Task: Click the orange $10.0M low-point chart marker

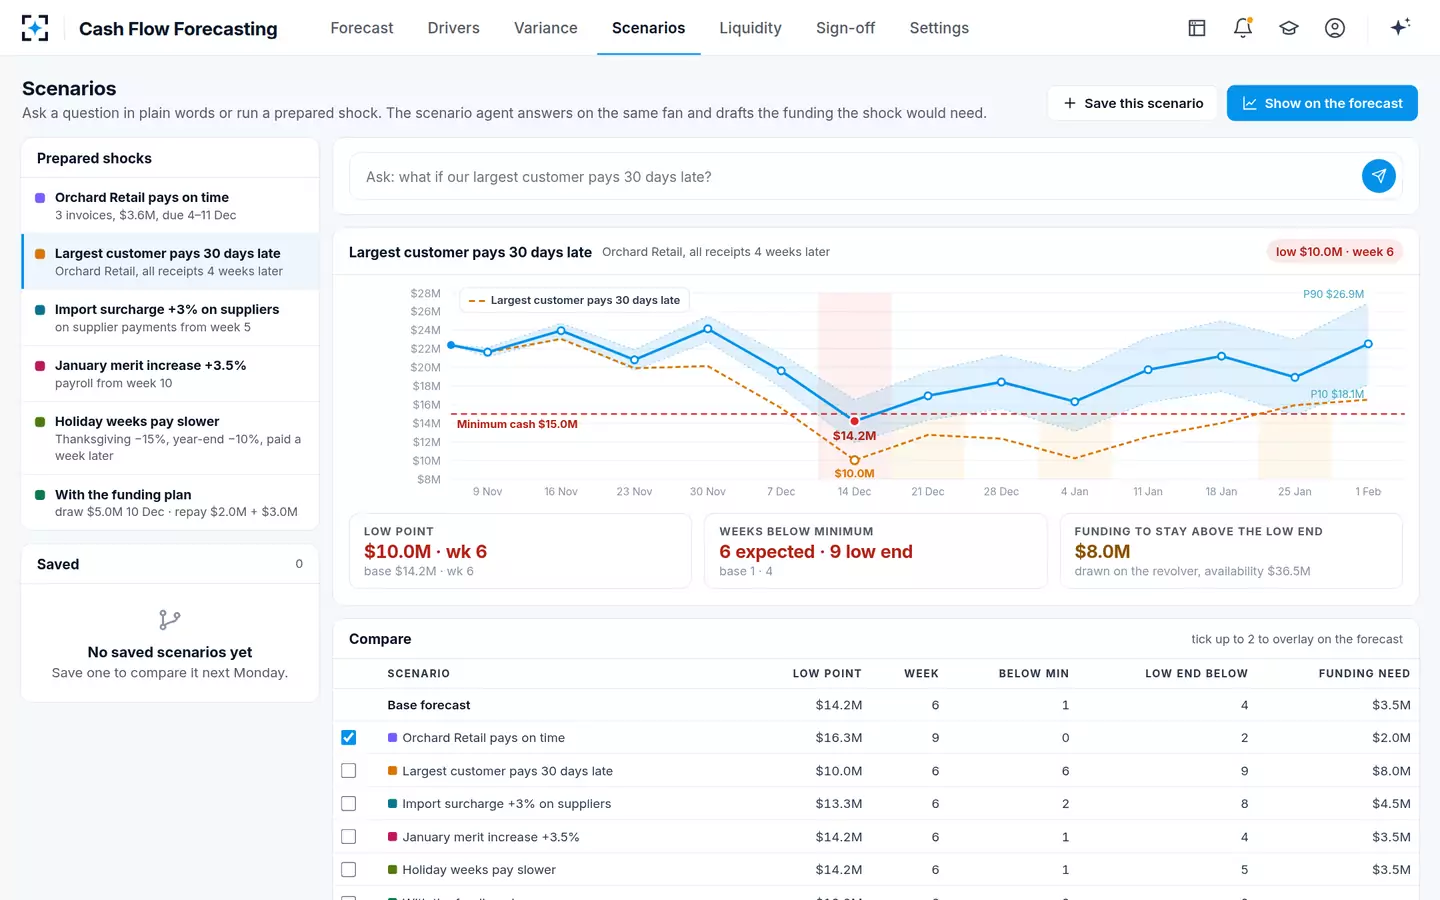Action: click(854, 460)
